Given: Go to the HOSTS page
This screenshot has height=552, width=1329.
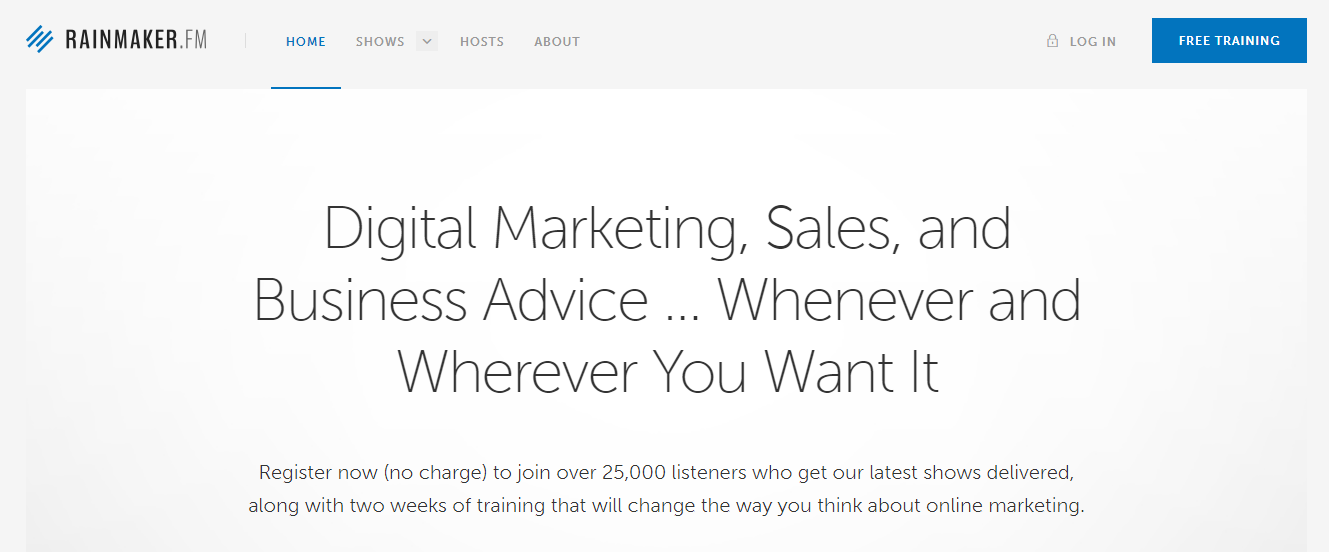Looking at the screenshot, I should [x=482, y=42].
